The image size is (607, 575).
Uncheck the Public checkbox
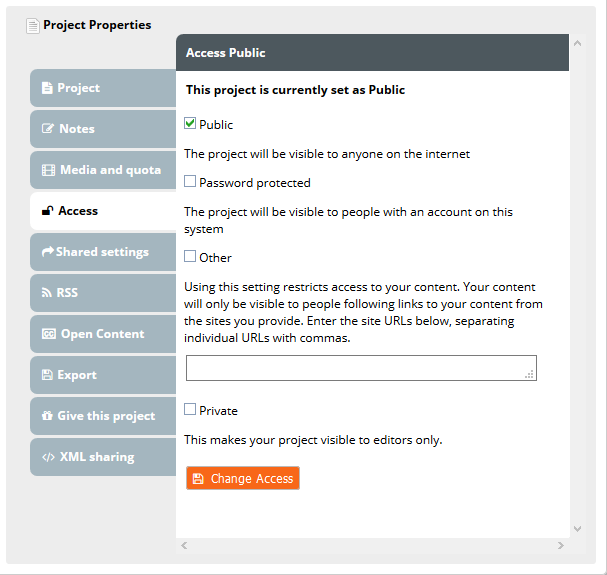click(x=191, y=124)
